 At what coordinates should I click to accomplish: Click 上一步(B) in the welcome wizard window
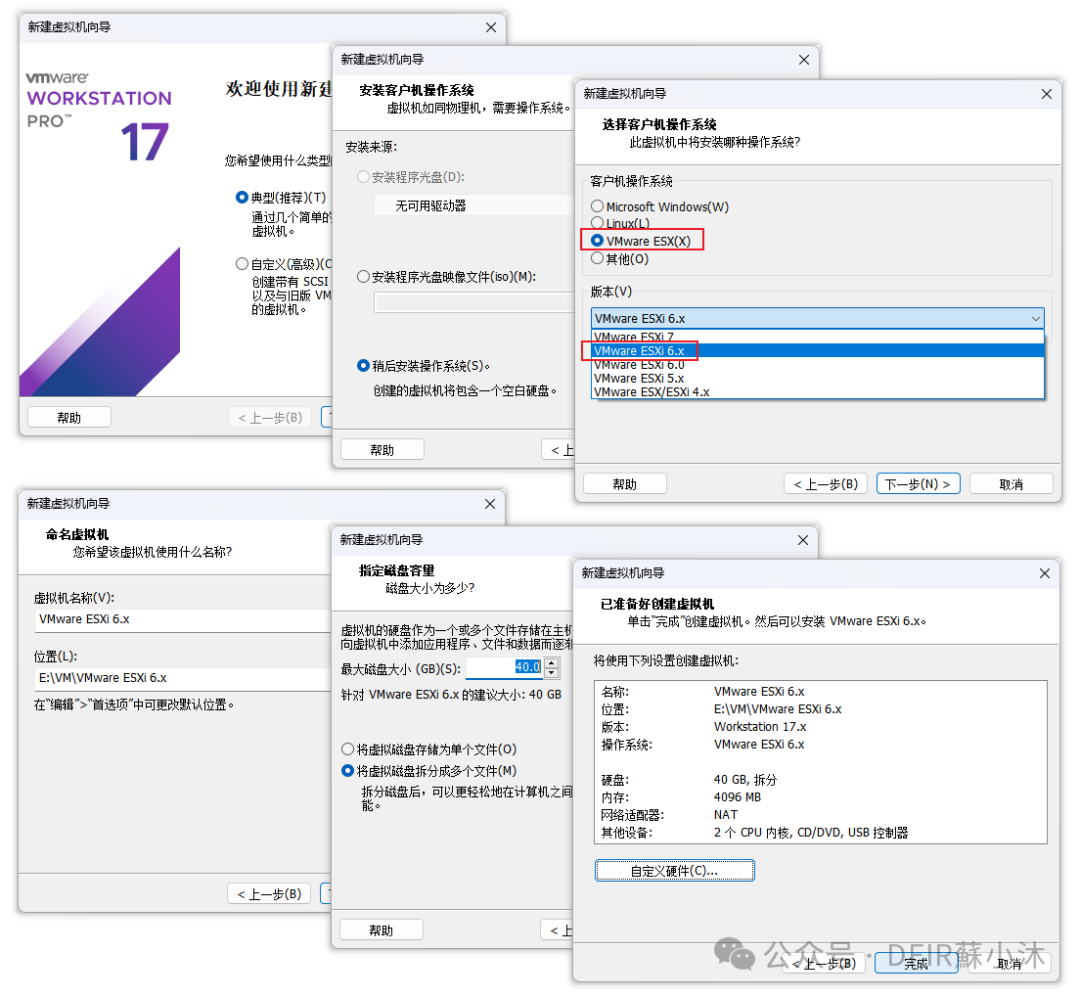tap(270, 417)
